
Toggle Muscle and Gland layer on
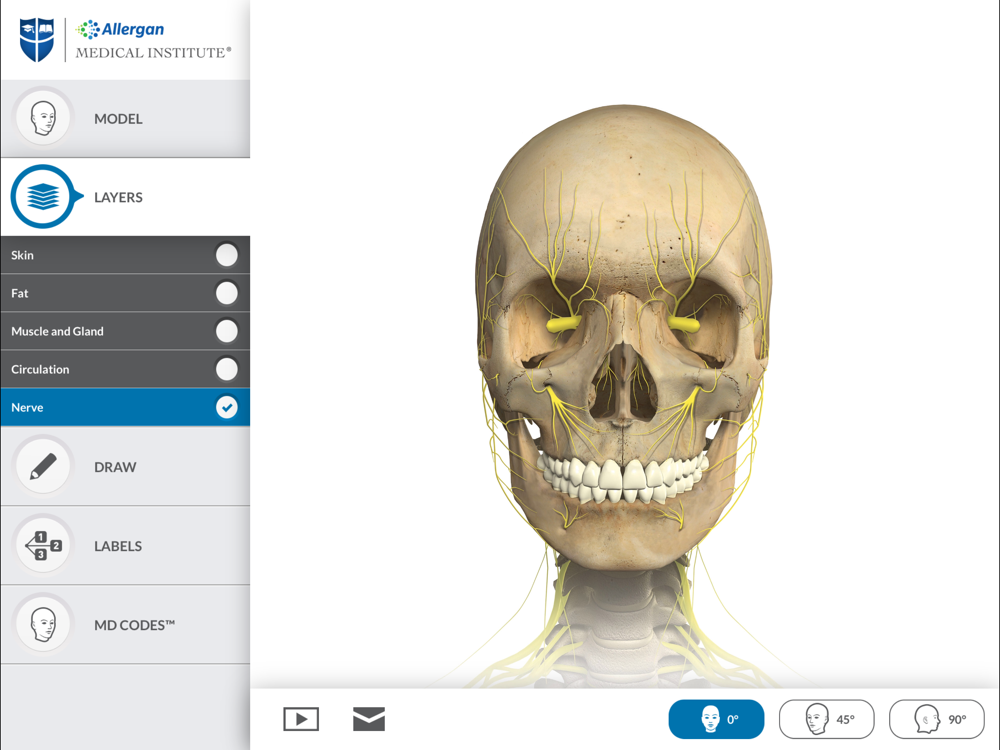point(226,331)
